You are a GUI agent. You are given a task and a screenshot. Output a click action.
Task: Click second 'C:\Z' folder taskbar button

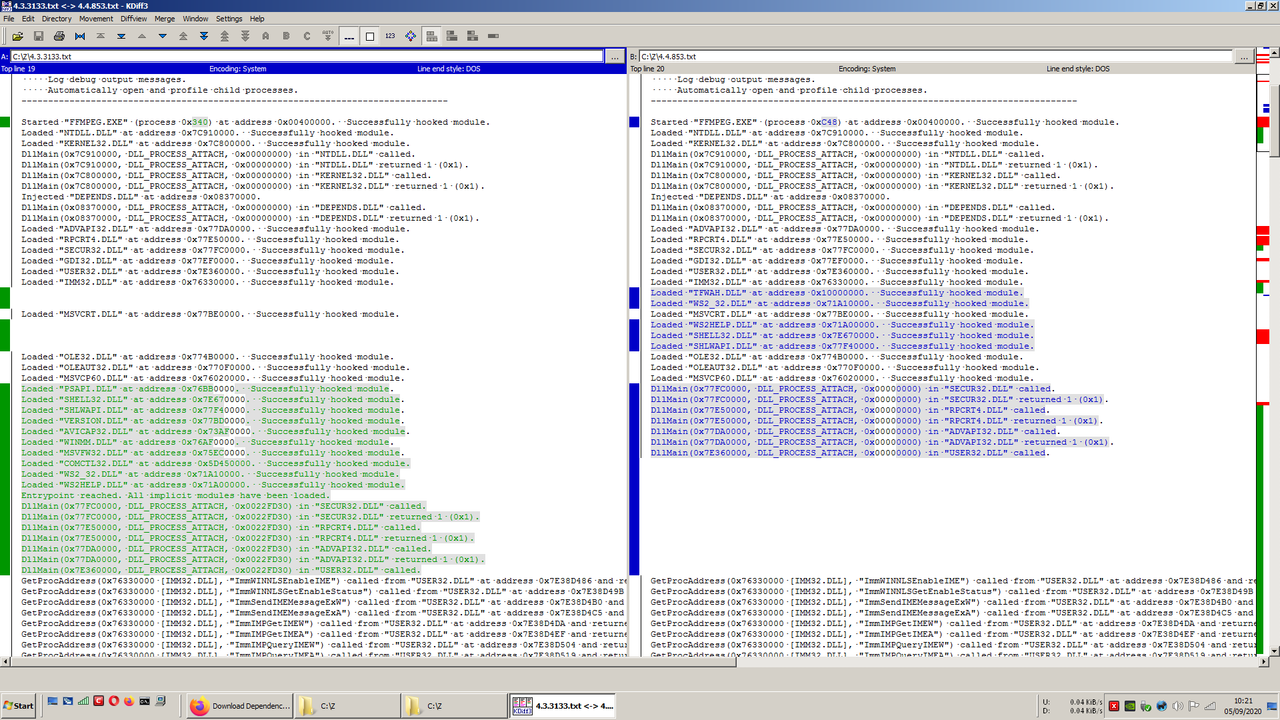[x=453, y=706]
